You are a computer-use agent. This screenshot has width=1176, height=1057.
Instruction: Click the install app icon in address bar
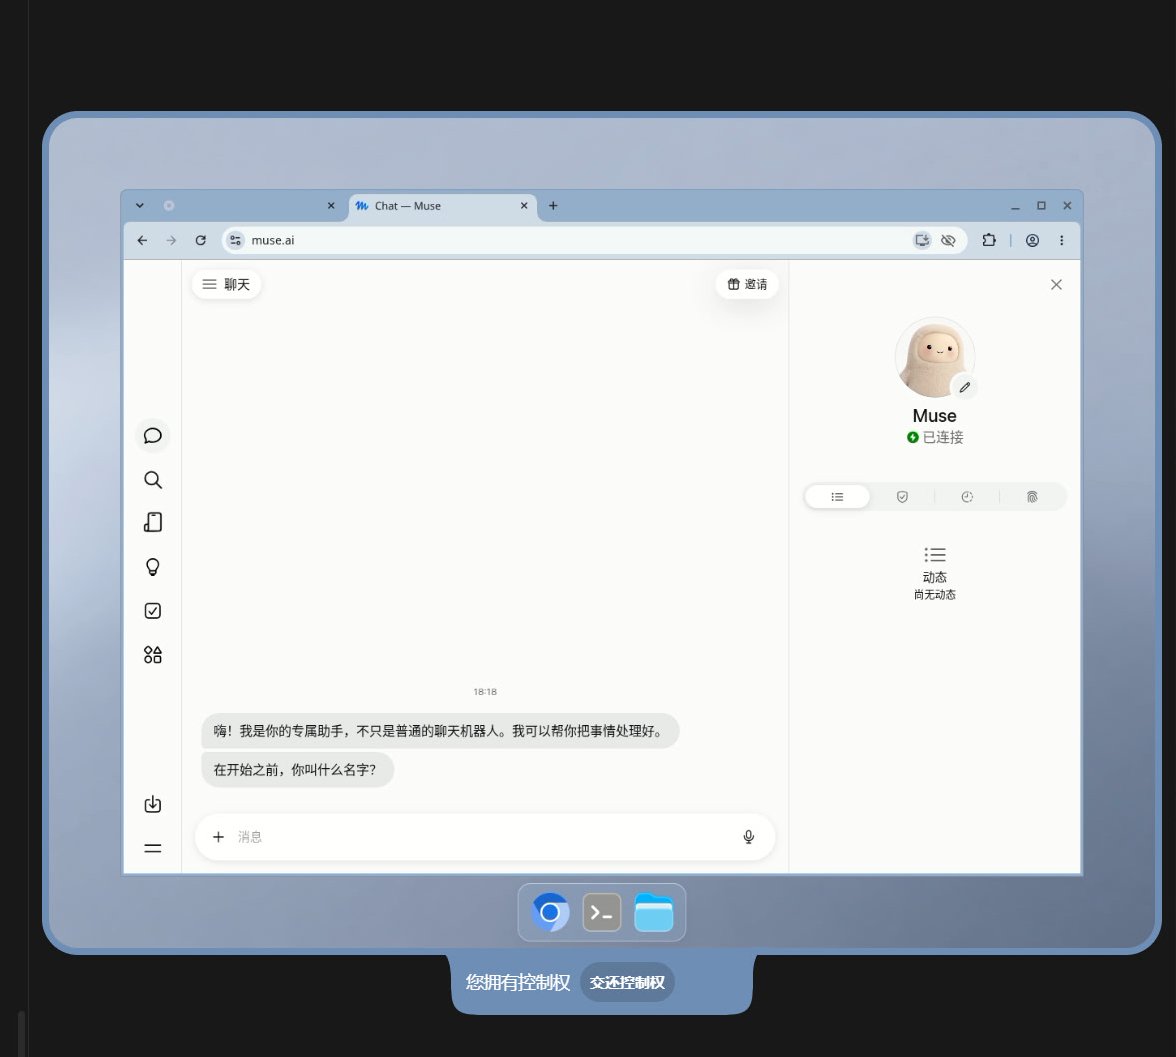pos(922,240)
